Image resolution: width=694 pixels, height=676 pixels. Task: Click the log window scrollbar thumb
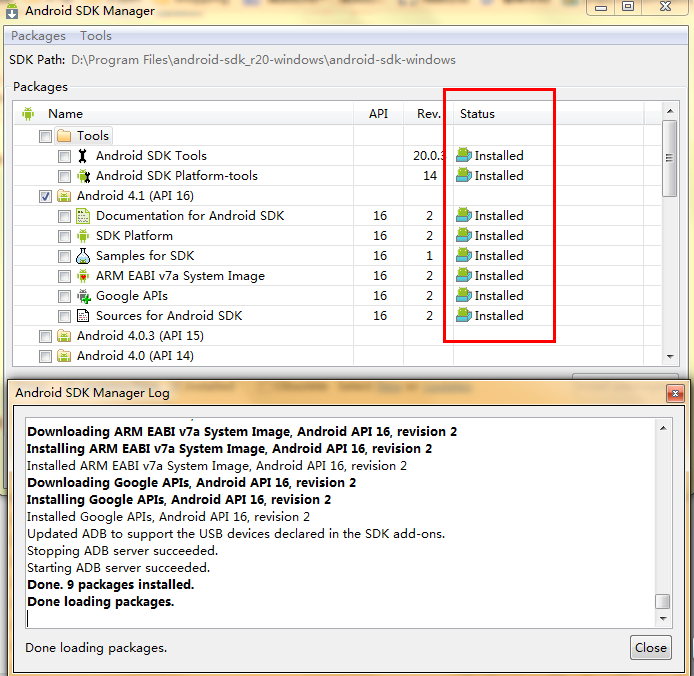[x=663, y=602]
